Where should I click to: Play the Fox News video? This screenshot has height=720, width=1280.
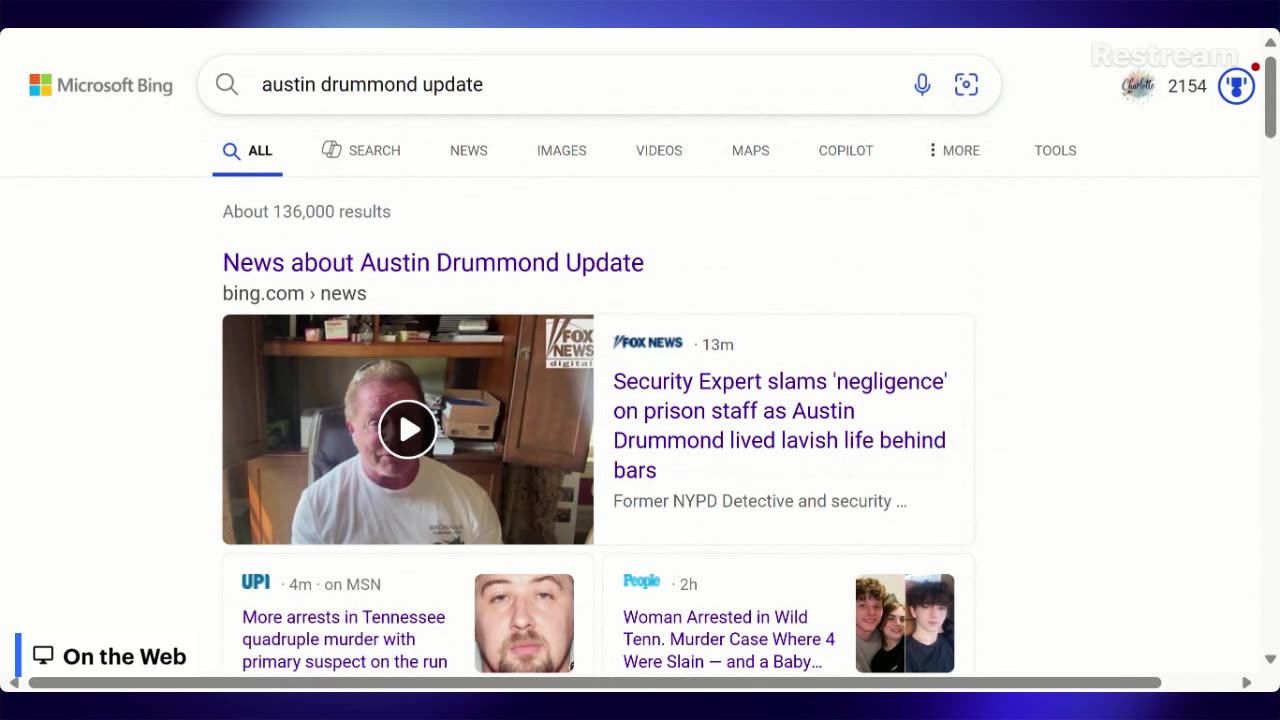(408, 429)
